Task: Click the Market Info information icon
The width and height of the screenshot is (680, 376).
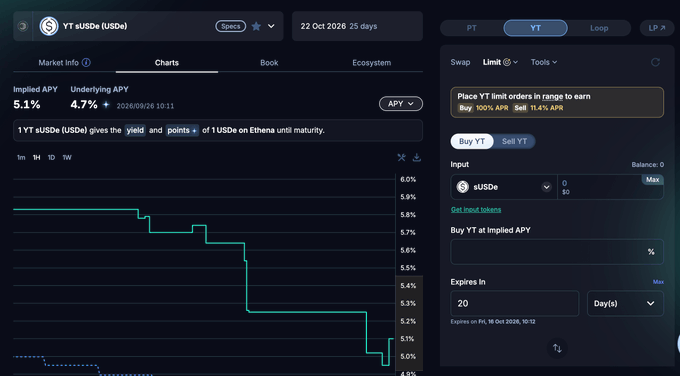Action: [x=86, y=62]
